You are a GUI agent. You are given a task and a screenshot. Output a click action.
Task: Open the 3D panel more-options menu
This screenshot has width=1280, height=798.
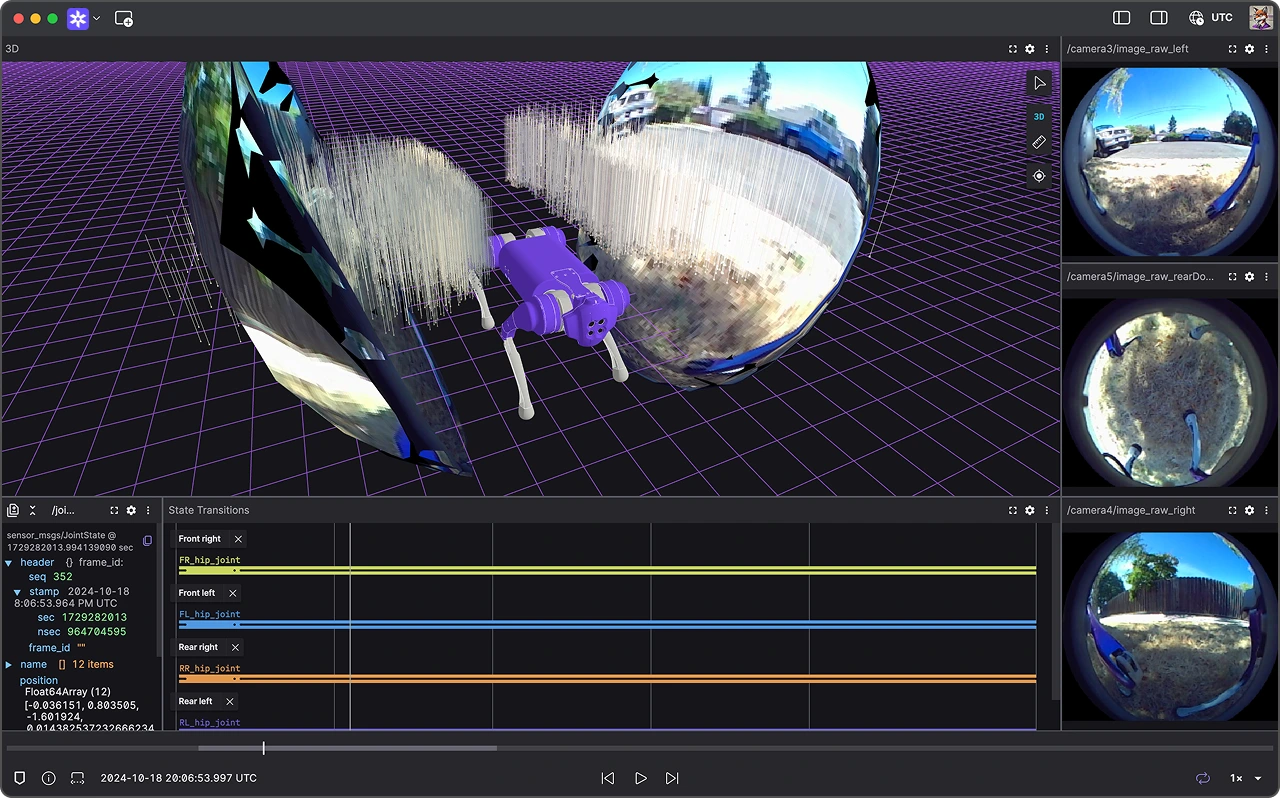[x=1047, y=49]
